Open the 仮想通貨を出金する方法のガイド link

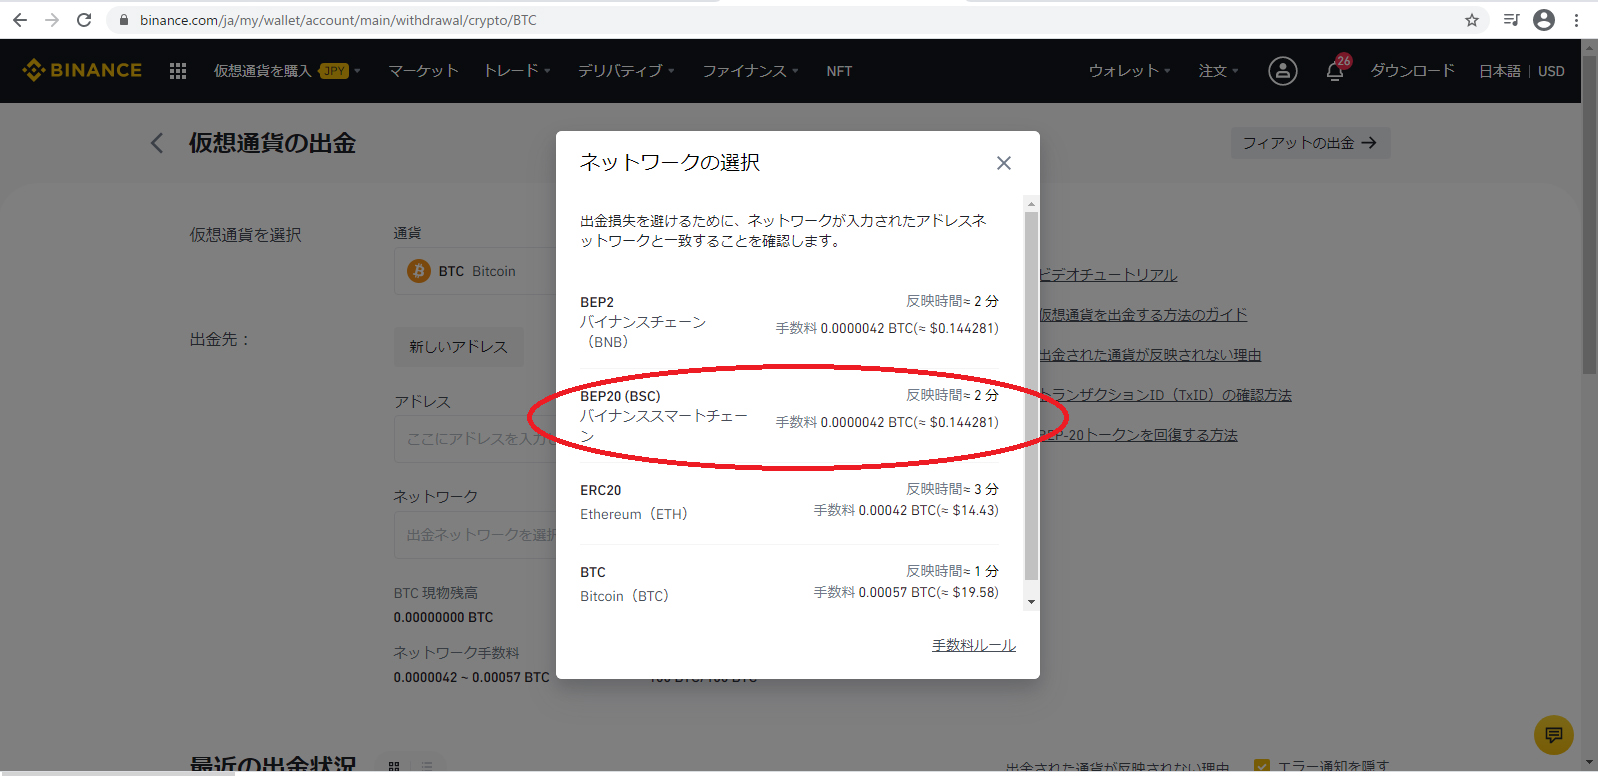(1143, 315)
